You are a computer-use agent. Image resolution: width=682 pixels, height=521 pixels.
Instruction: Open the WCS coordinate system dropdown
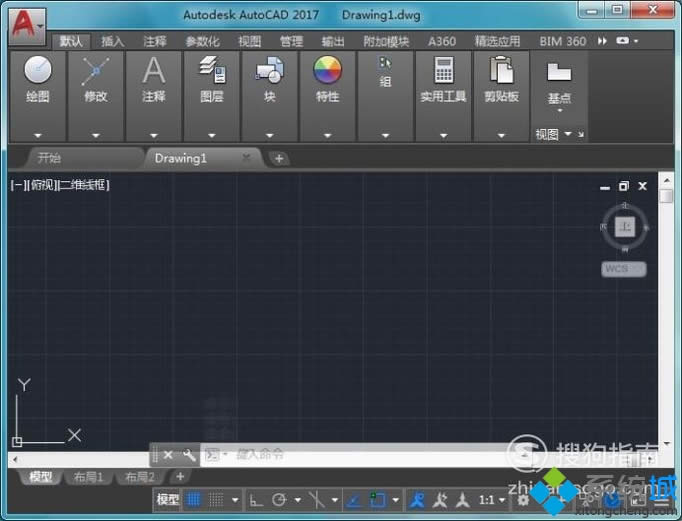point(624,269)
